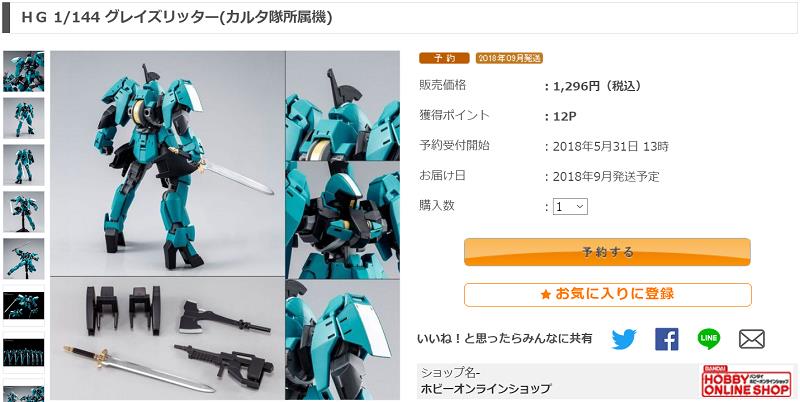Select the first thumbnail of the mecha
This screenshot has height=402, width=800.
(23, 71)
